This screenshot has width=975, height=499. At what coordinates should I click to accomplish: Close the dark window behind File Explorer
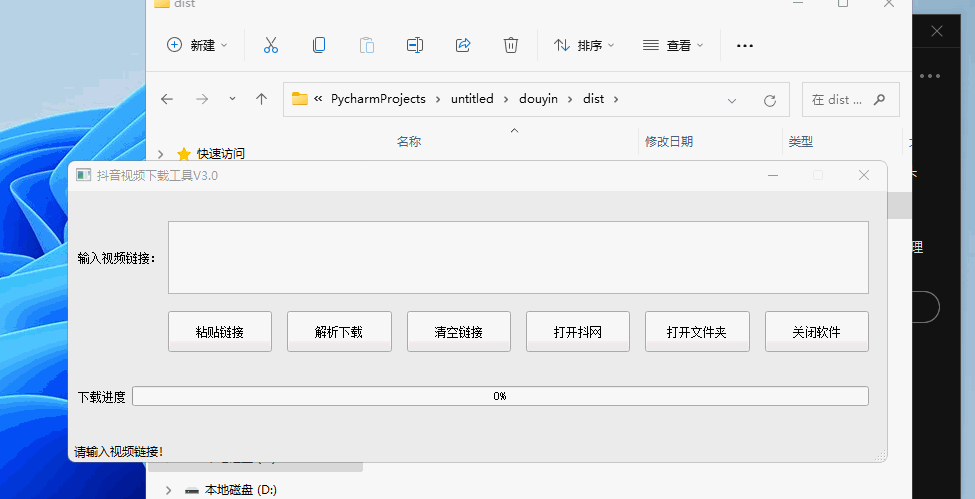coord(937,31)
